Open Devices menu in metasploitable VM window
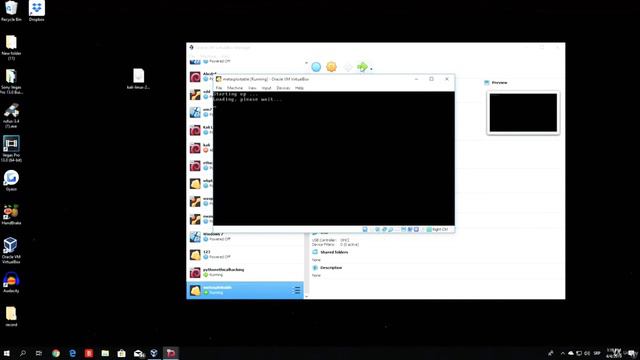 click(x=283, y=88)
